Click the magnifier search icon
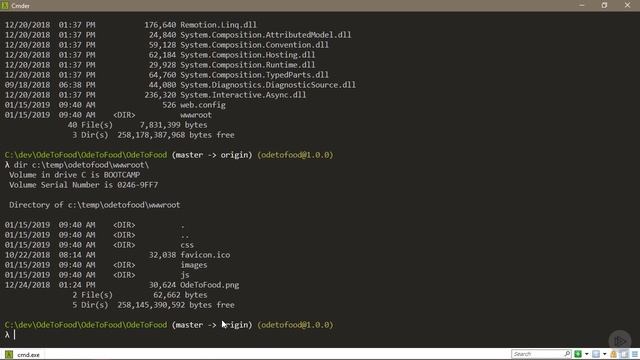The image size is (640, 360). click(567, 354)
